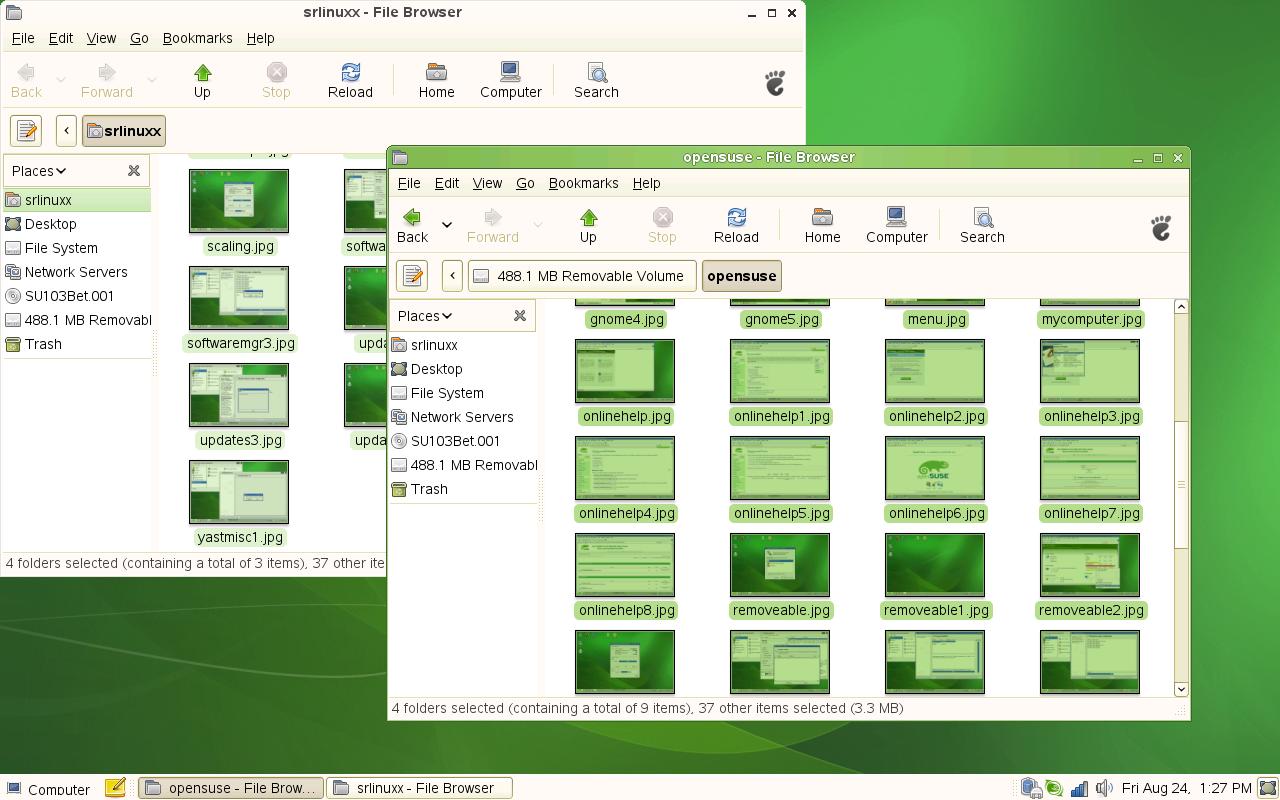Click scroll down arrow in opensuse window
Screen dimensions: 1280x800
click(x=1181, y=689)
